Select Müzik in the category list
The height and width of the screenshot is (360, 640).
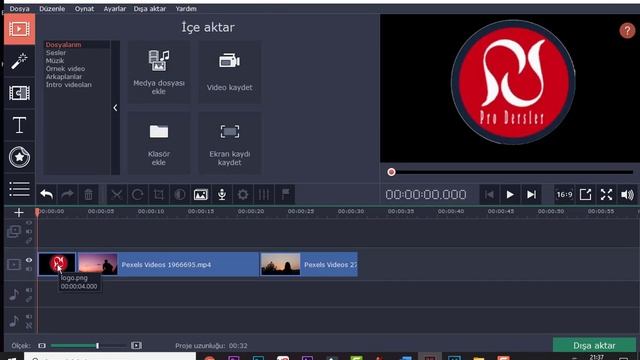pos(55,60)
